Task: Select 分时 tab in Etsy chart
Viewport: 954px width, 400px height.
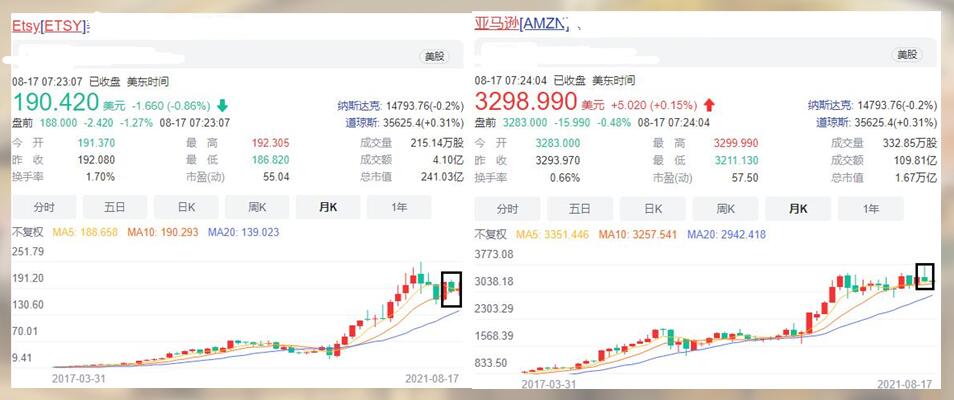Action: pos(44,207)
